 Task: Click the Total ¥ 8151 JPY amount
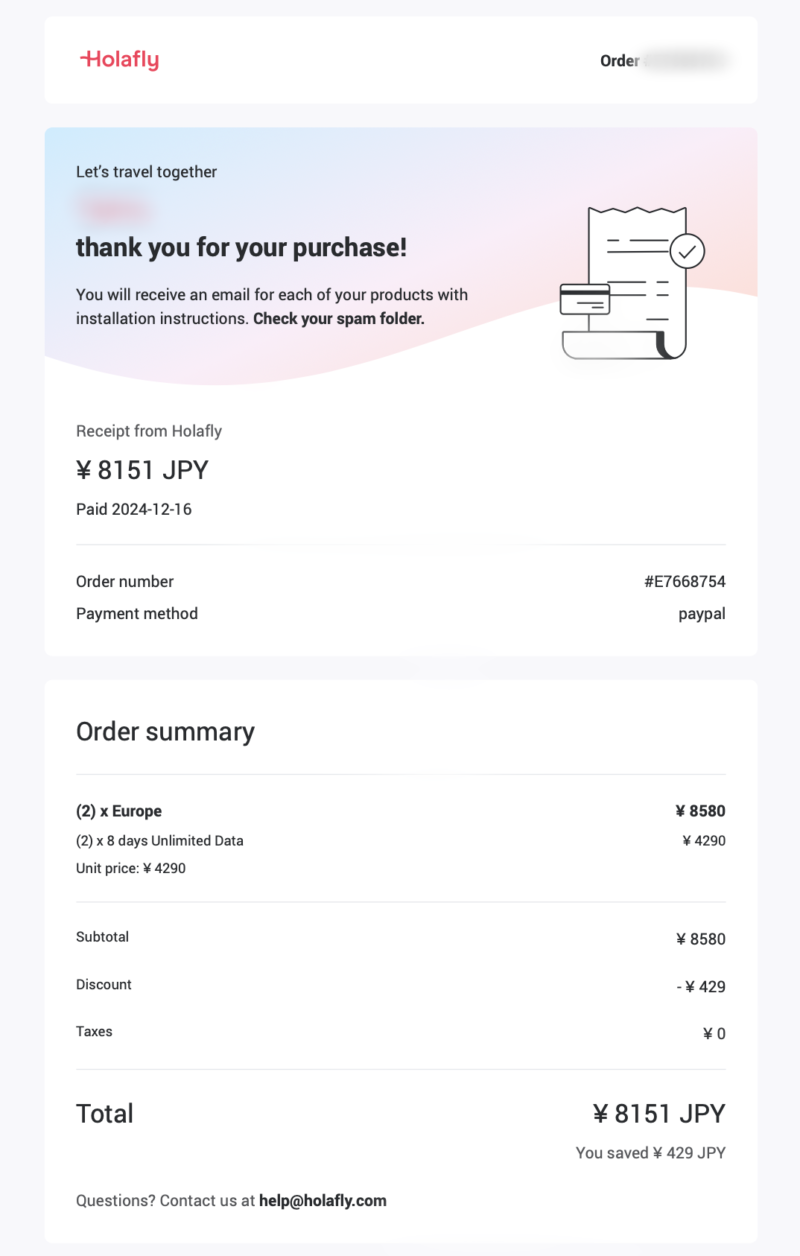(x=659, y=1114)
